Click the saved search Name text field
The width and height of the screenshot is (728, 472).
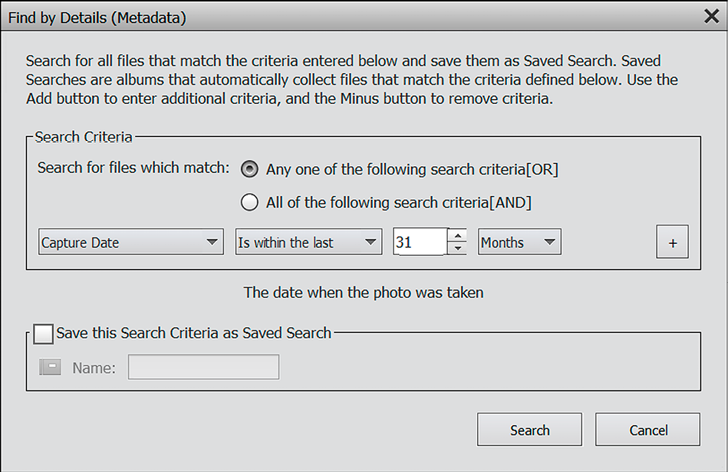(203, 367)
